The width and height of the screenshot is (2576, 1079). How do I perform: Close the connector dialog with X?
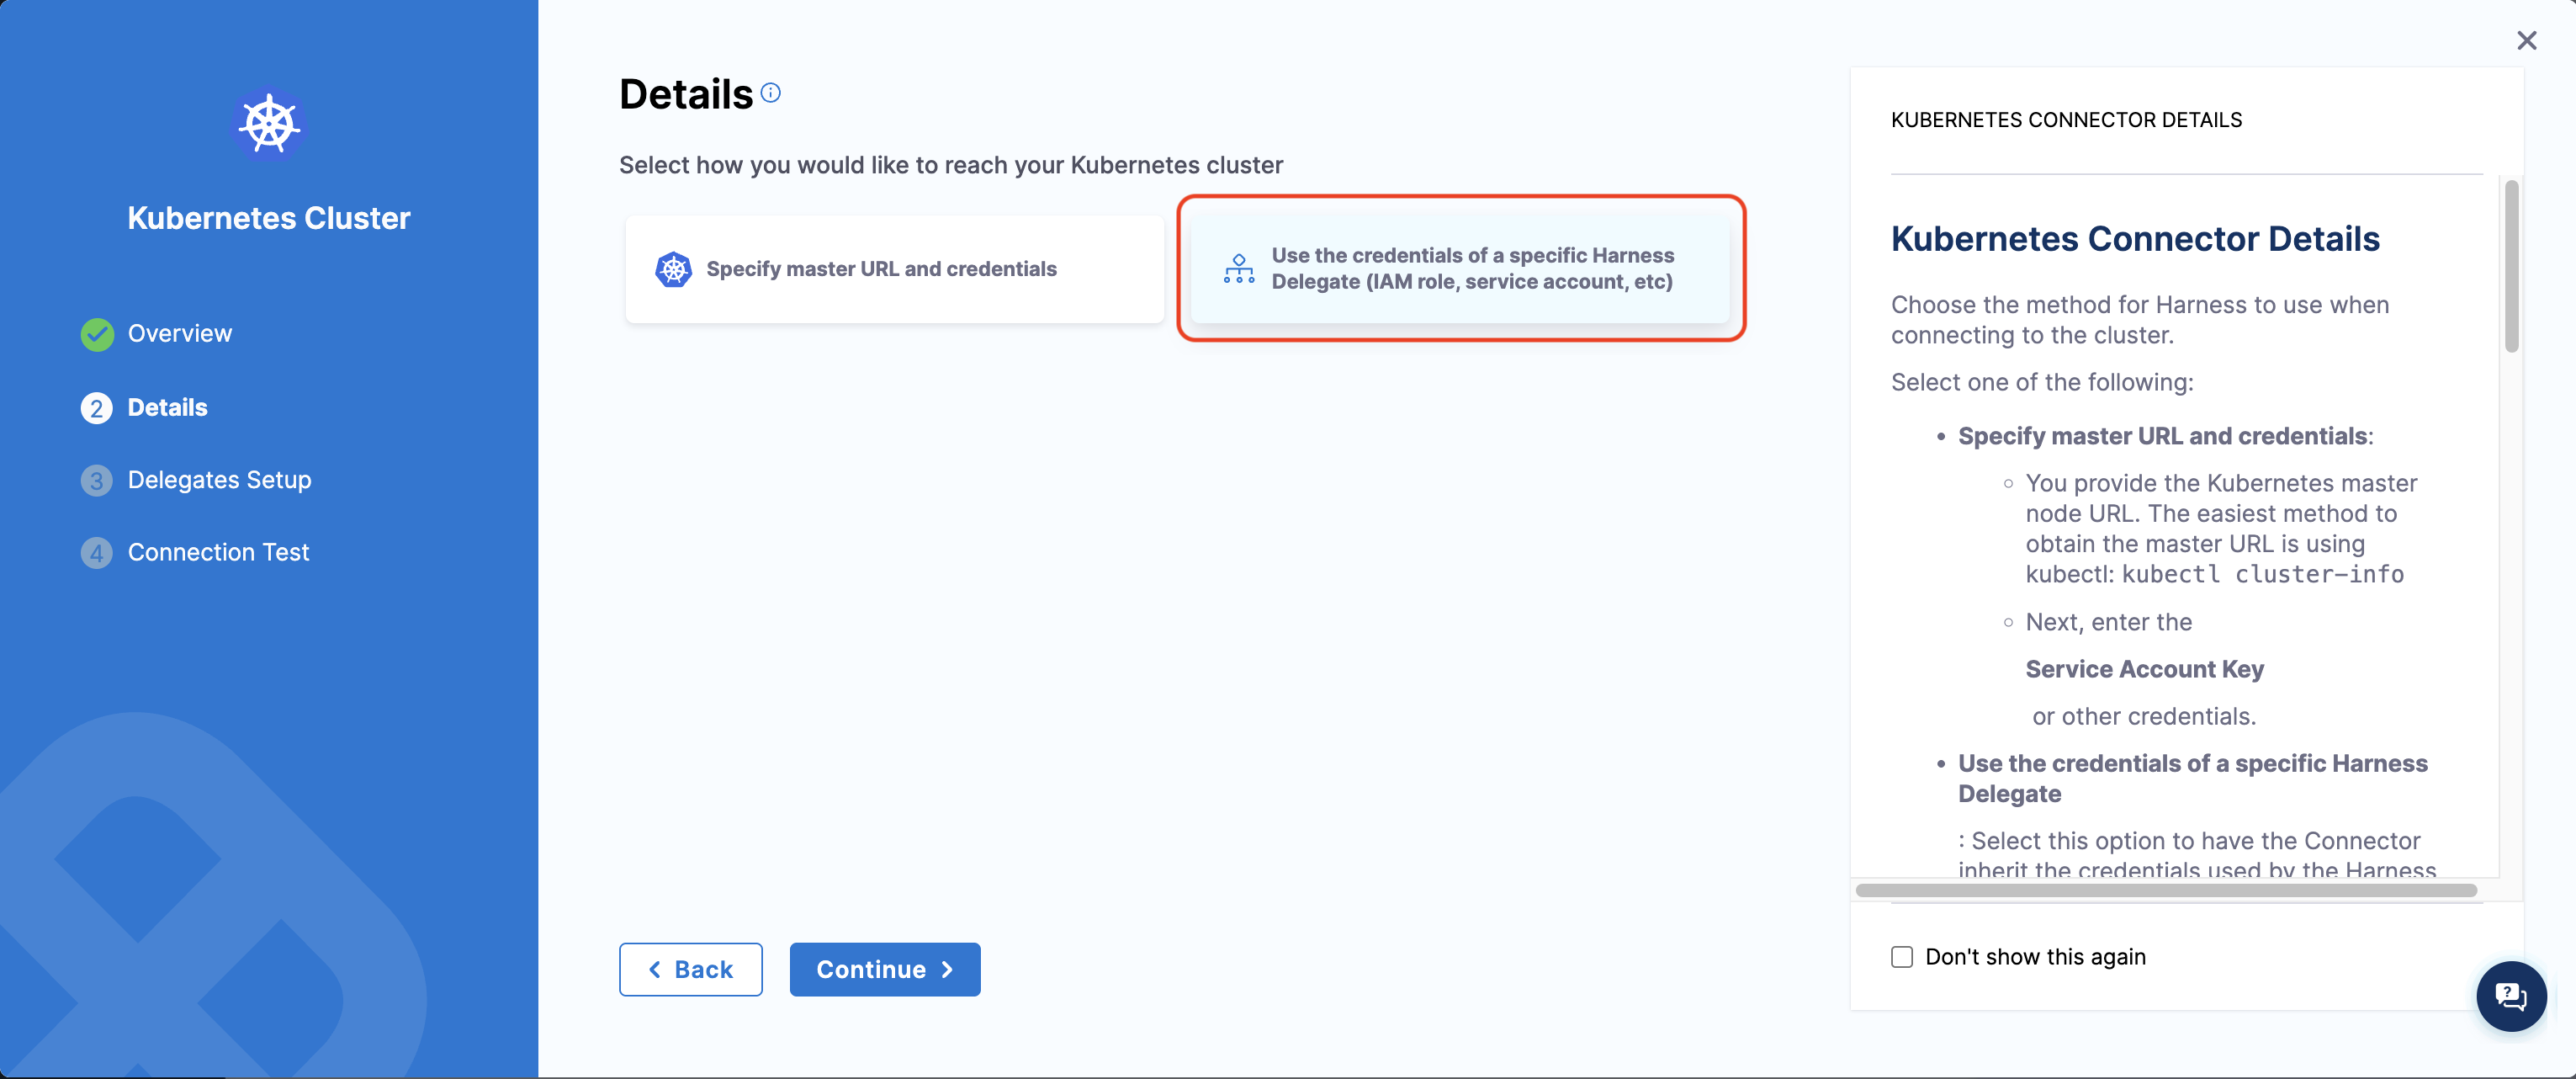tap(2526, 41)
